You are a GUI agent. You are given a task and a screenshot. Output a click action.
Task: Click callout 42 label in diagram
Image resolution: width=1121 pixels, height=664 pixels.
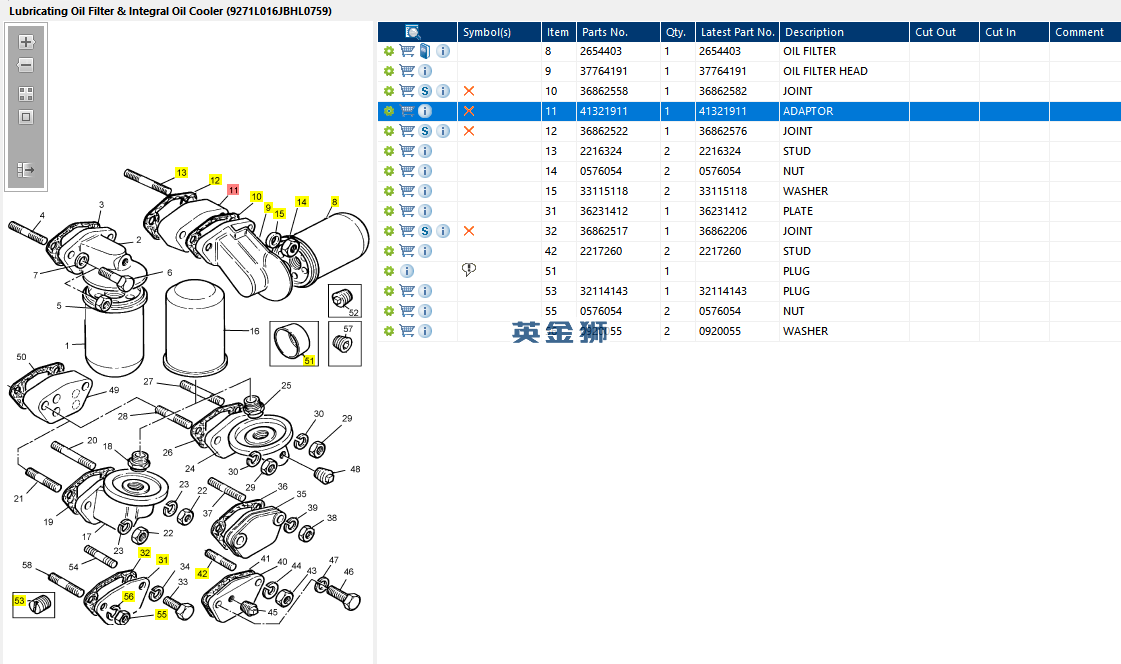[x=202, y=574]
